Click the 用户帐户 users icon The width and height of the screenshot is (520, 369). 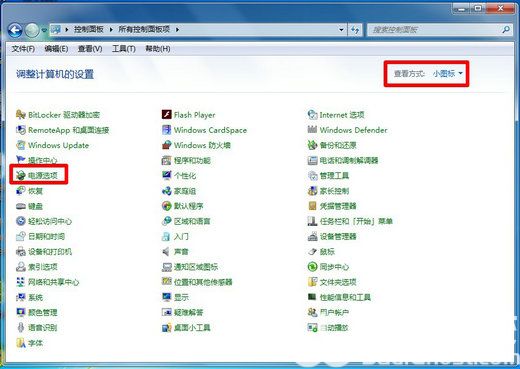(x=312, y=312)
